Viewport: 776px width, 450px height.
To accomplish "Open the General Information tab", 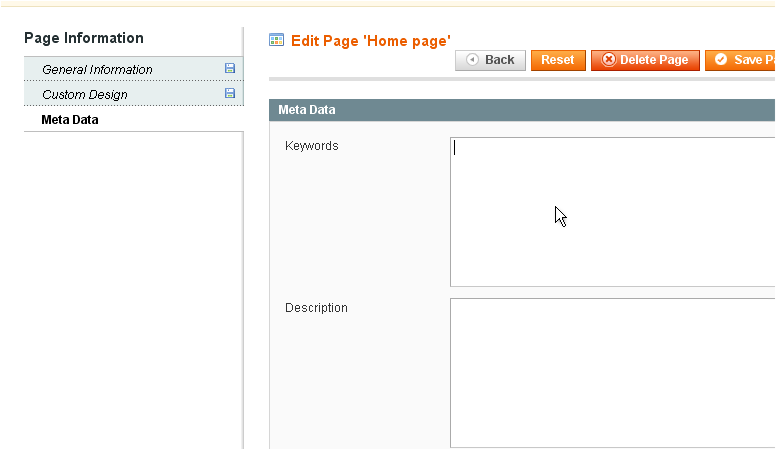I will point(97,70).
